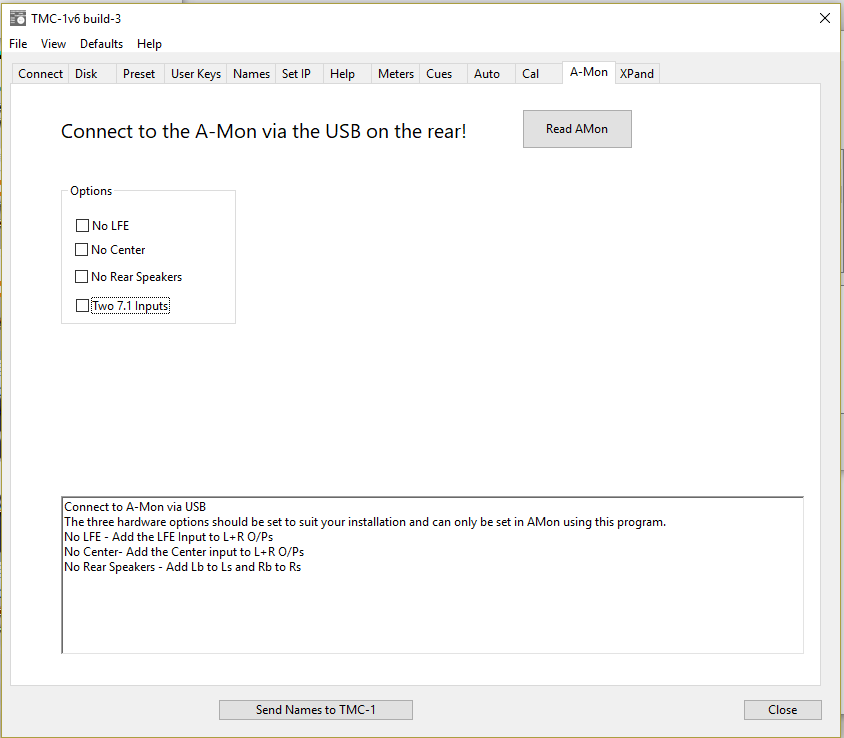Image resolution: width=844 pixels, height=738 pixels.
Task: Switch to the XPand tab
Action: (x=637, y=74)
